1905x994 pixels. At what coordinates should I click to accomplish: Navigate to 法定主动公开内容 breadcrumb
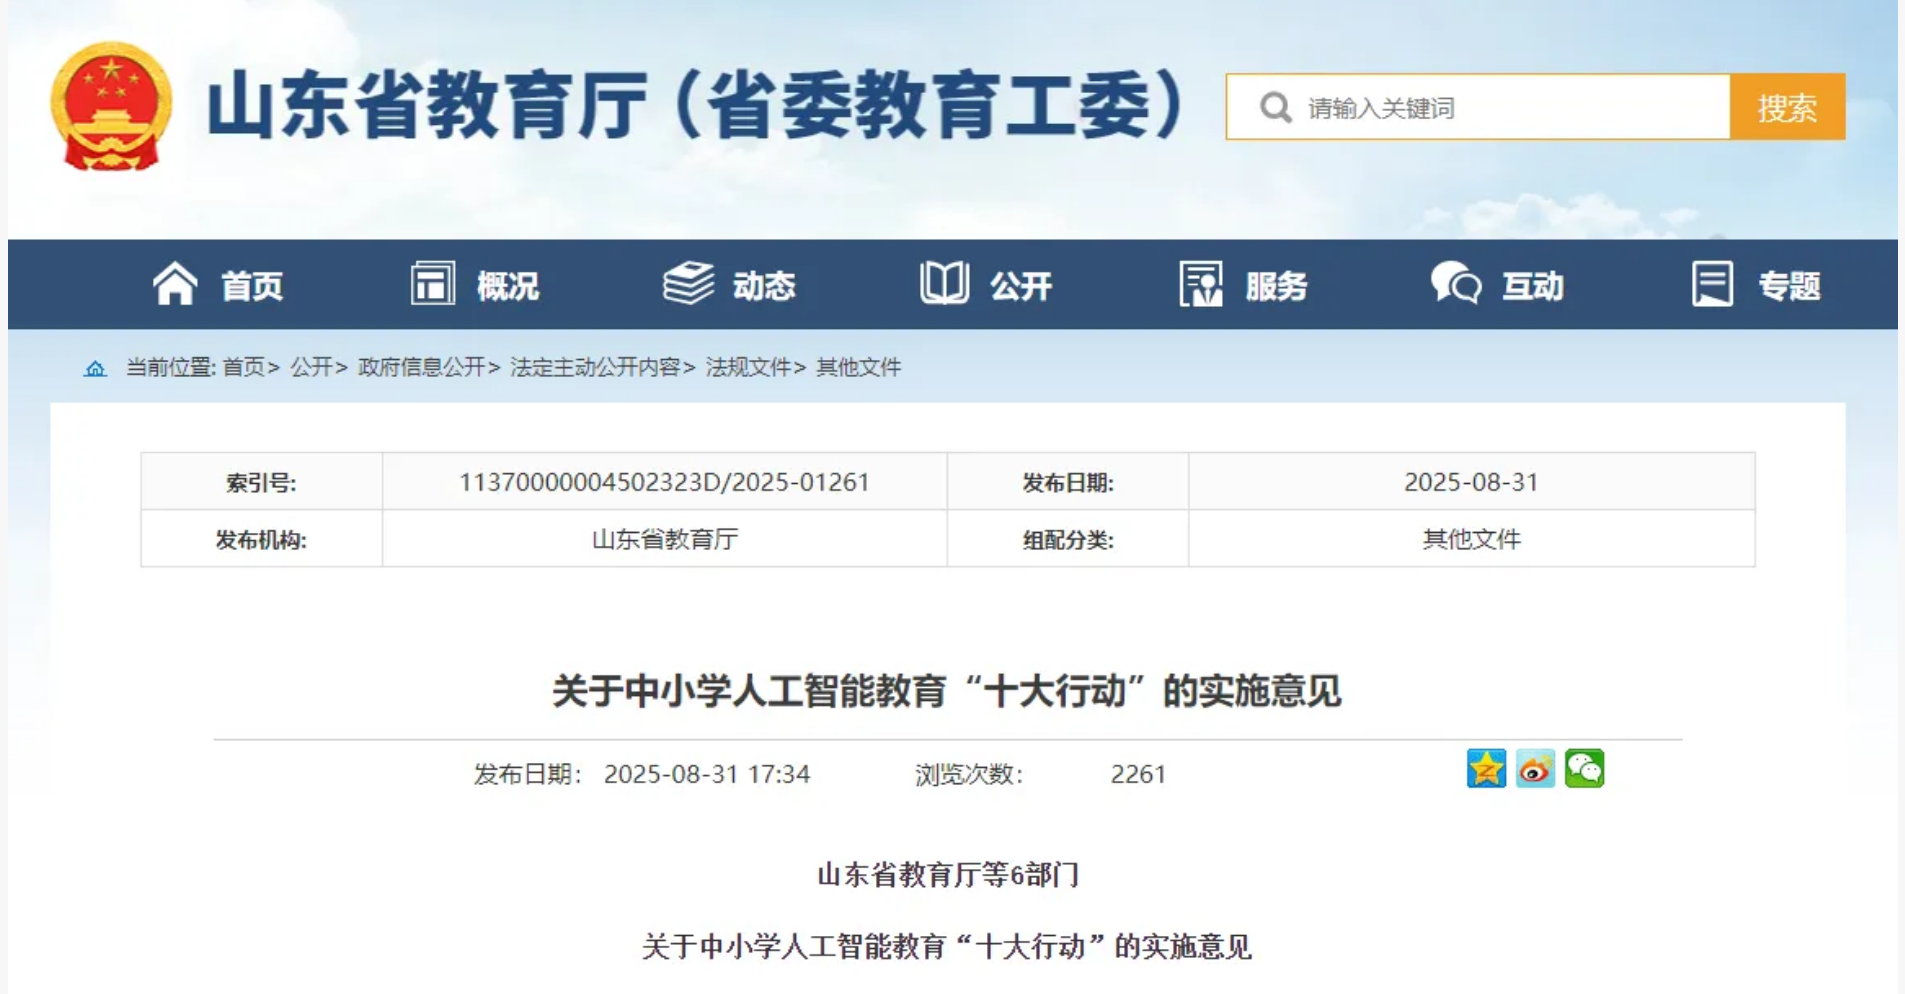pyautogui.click(x=595, y=367)
